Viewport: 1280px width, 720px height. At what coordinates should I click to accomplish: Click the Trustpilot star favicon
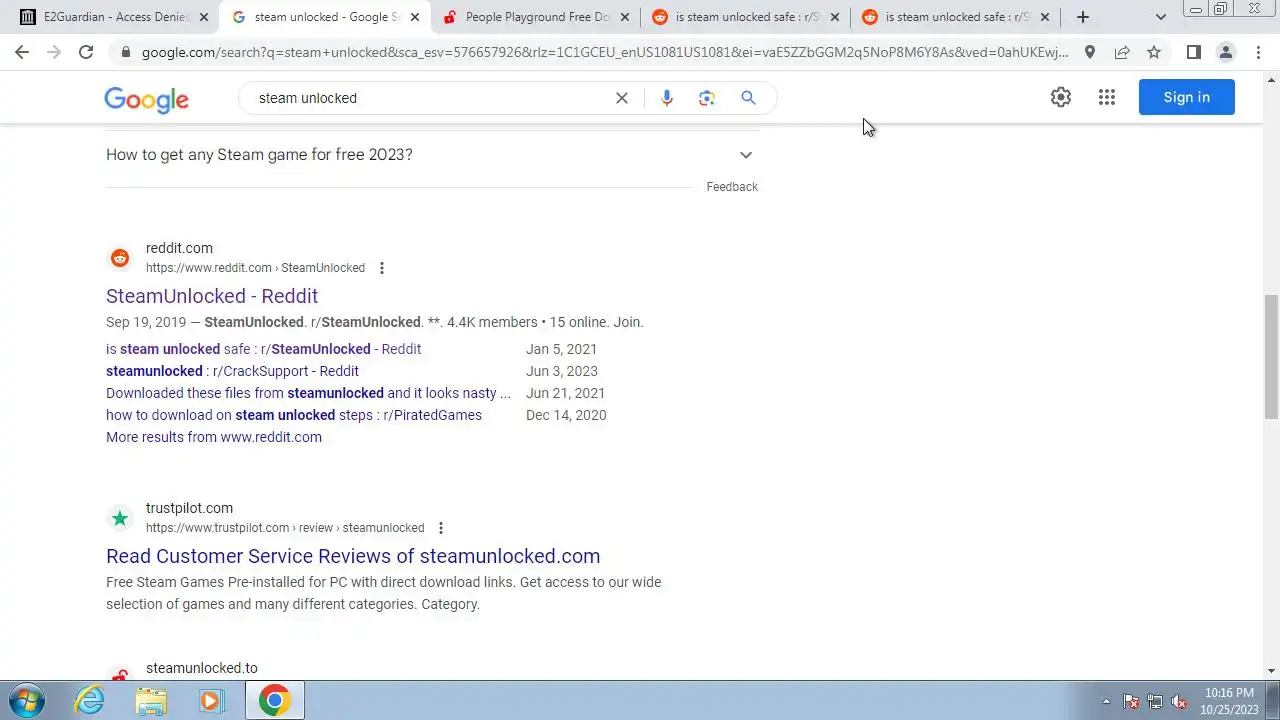(x=120, y=518)
